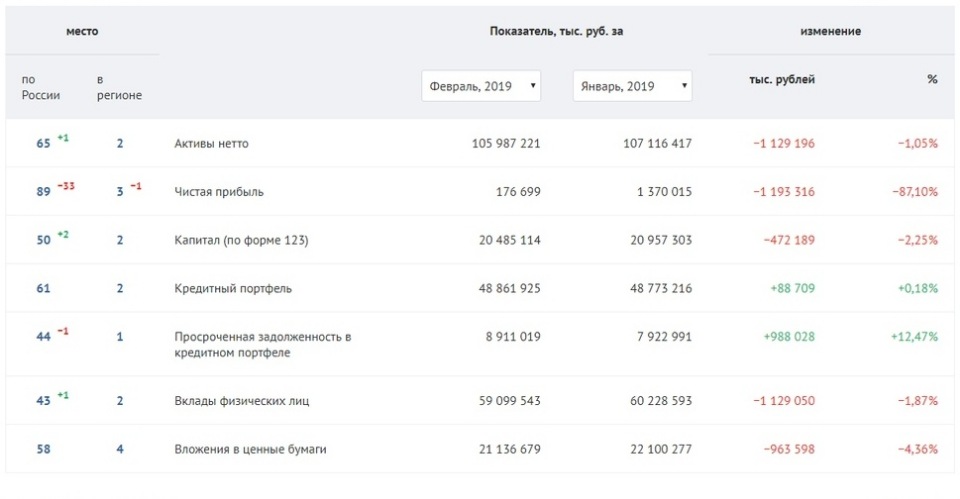Click the тыс. рублей column header

click(x=781, y=80)
